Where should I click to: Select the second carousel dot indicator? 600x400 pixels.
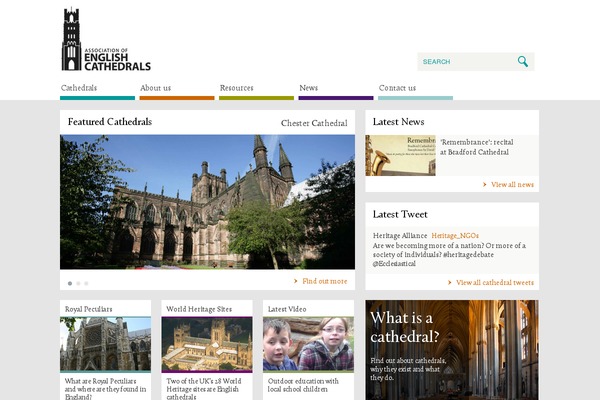pos(78,284)
